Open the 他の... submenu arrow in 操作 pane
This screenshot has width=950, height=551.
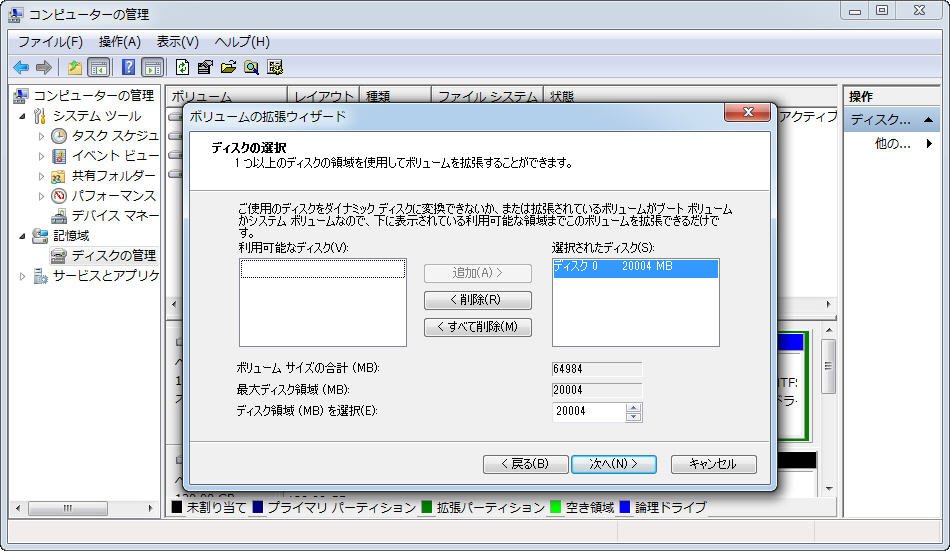(929, 144)
